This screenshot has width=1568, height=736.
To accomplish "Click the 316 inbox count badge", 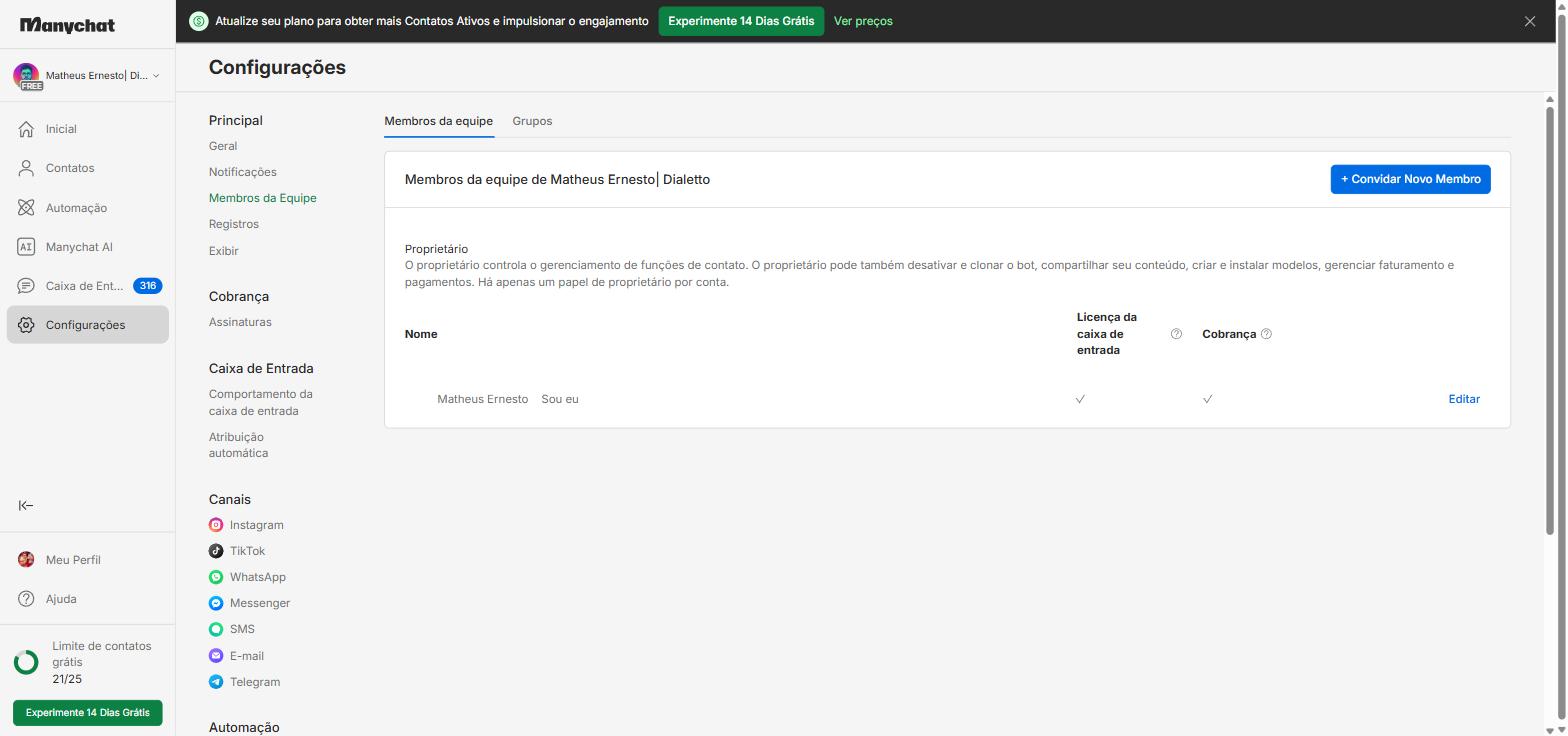I will (x=147, y=286).
